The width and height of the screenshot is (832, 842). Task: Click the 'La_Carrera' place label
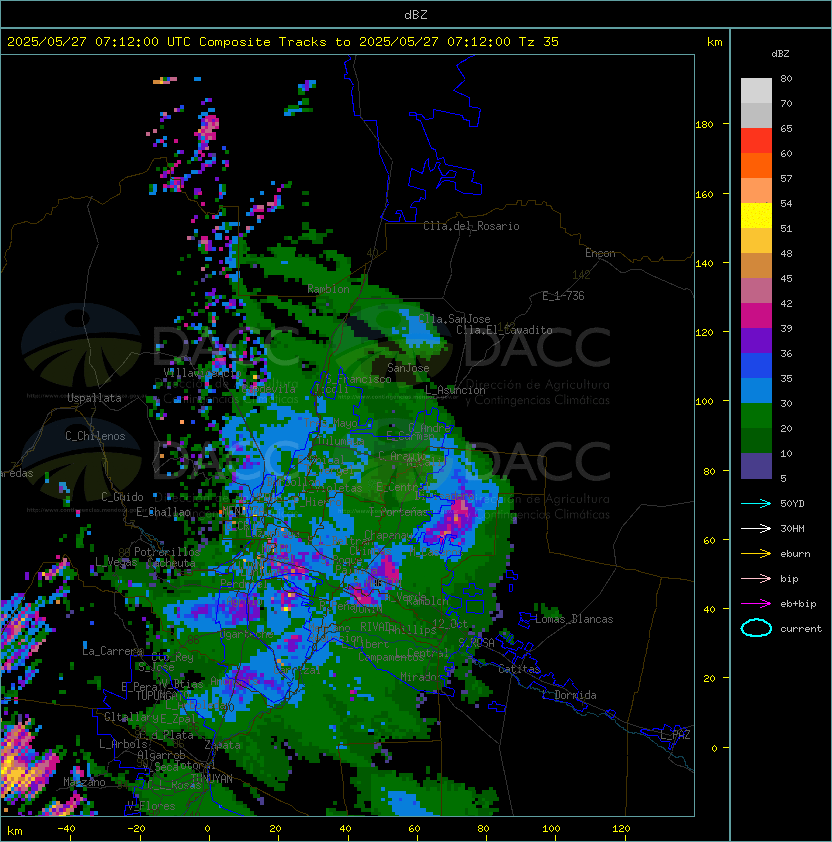[x=112, y=651]
